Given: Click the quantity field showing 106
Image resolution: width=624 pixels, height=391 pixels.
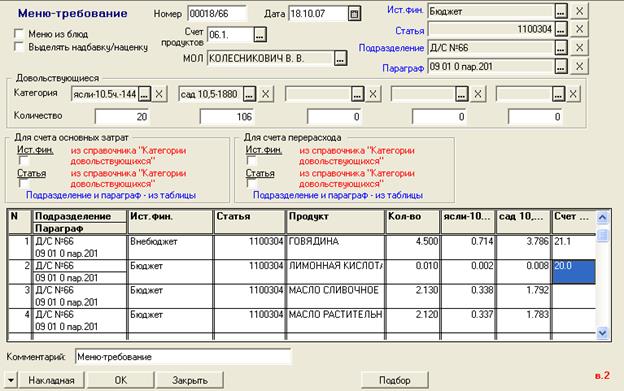Looking at the screenshot, I should click(227, 117).
